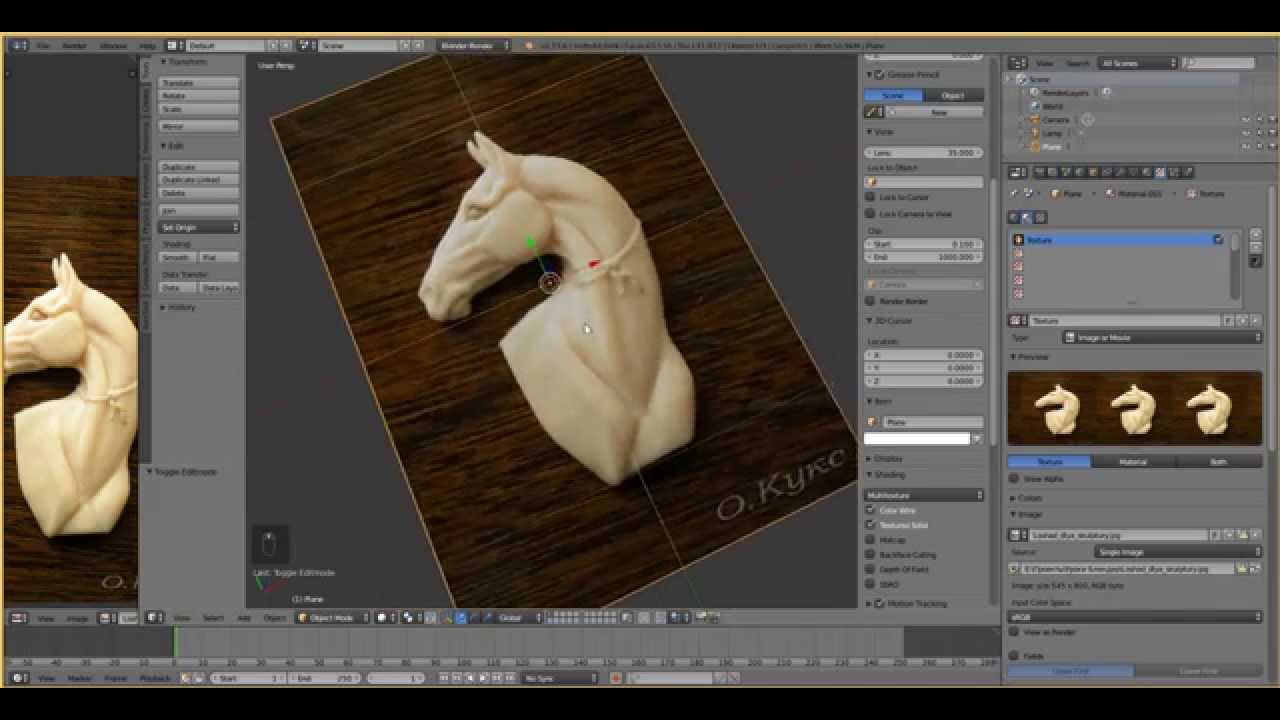Open the All Scenes outliner dropdown
Viewport: 1280px width, 720px height.
(x=1138, y=63)
